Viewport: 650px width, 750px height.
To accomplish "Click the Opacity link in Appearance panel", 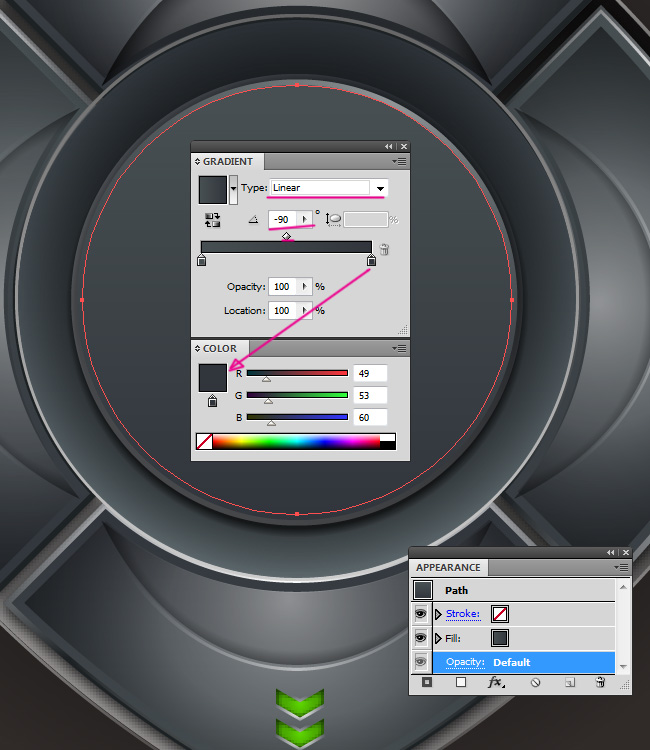I will [x=465, y=662].
